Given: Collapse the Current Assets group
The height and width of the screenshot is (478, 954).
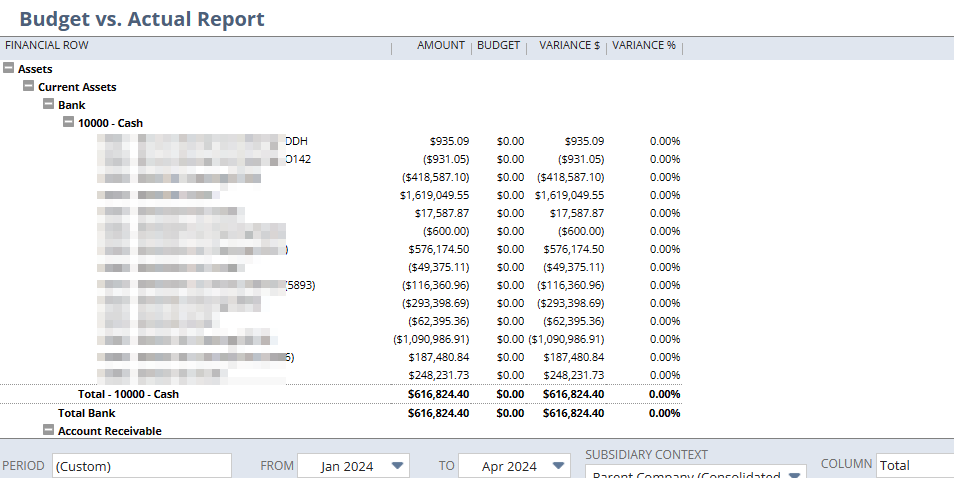Looking at the screenshot, I should [29, 87].
